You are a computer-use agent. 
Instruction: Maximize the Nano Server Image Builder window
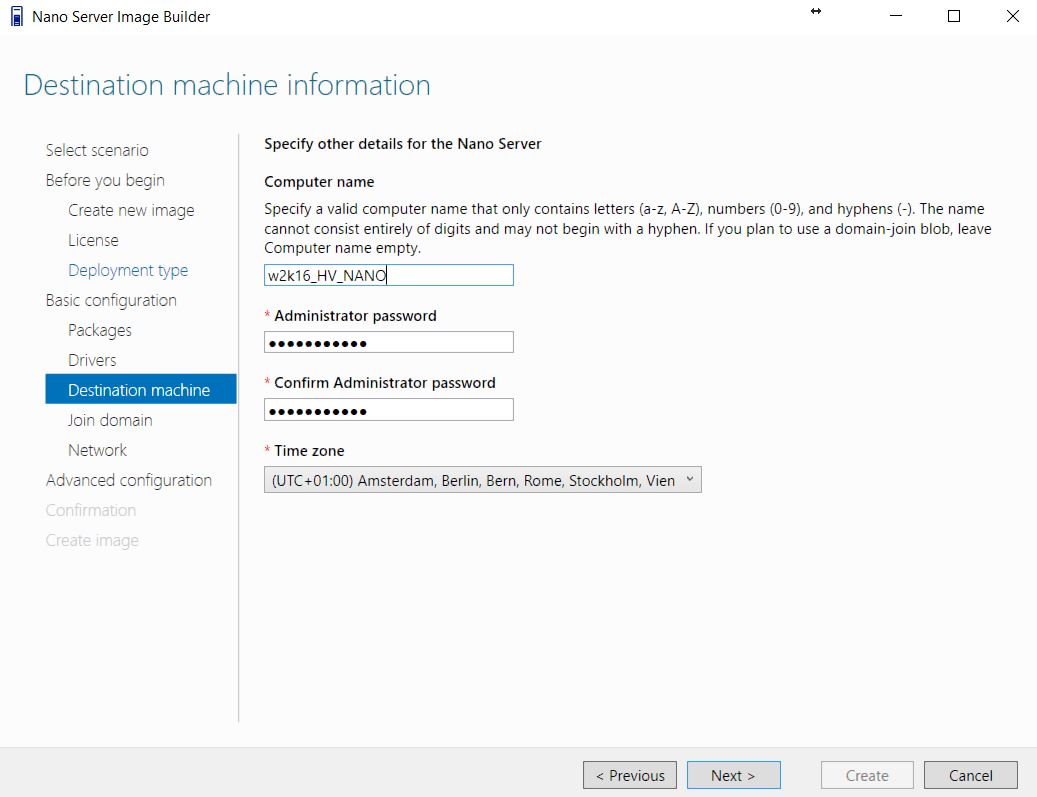click(954, 16)
